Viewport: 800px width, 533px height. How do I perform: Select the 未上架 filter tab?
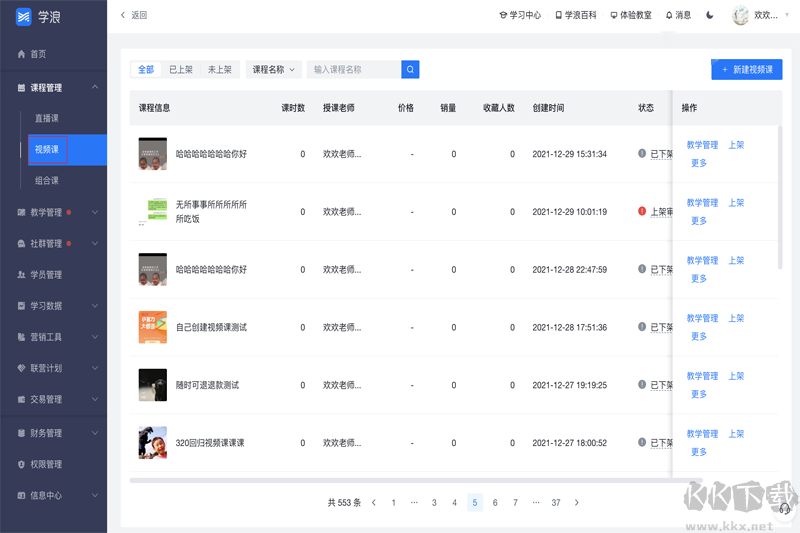tap(219, 70)
